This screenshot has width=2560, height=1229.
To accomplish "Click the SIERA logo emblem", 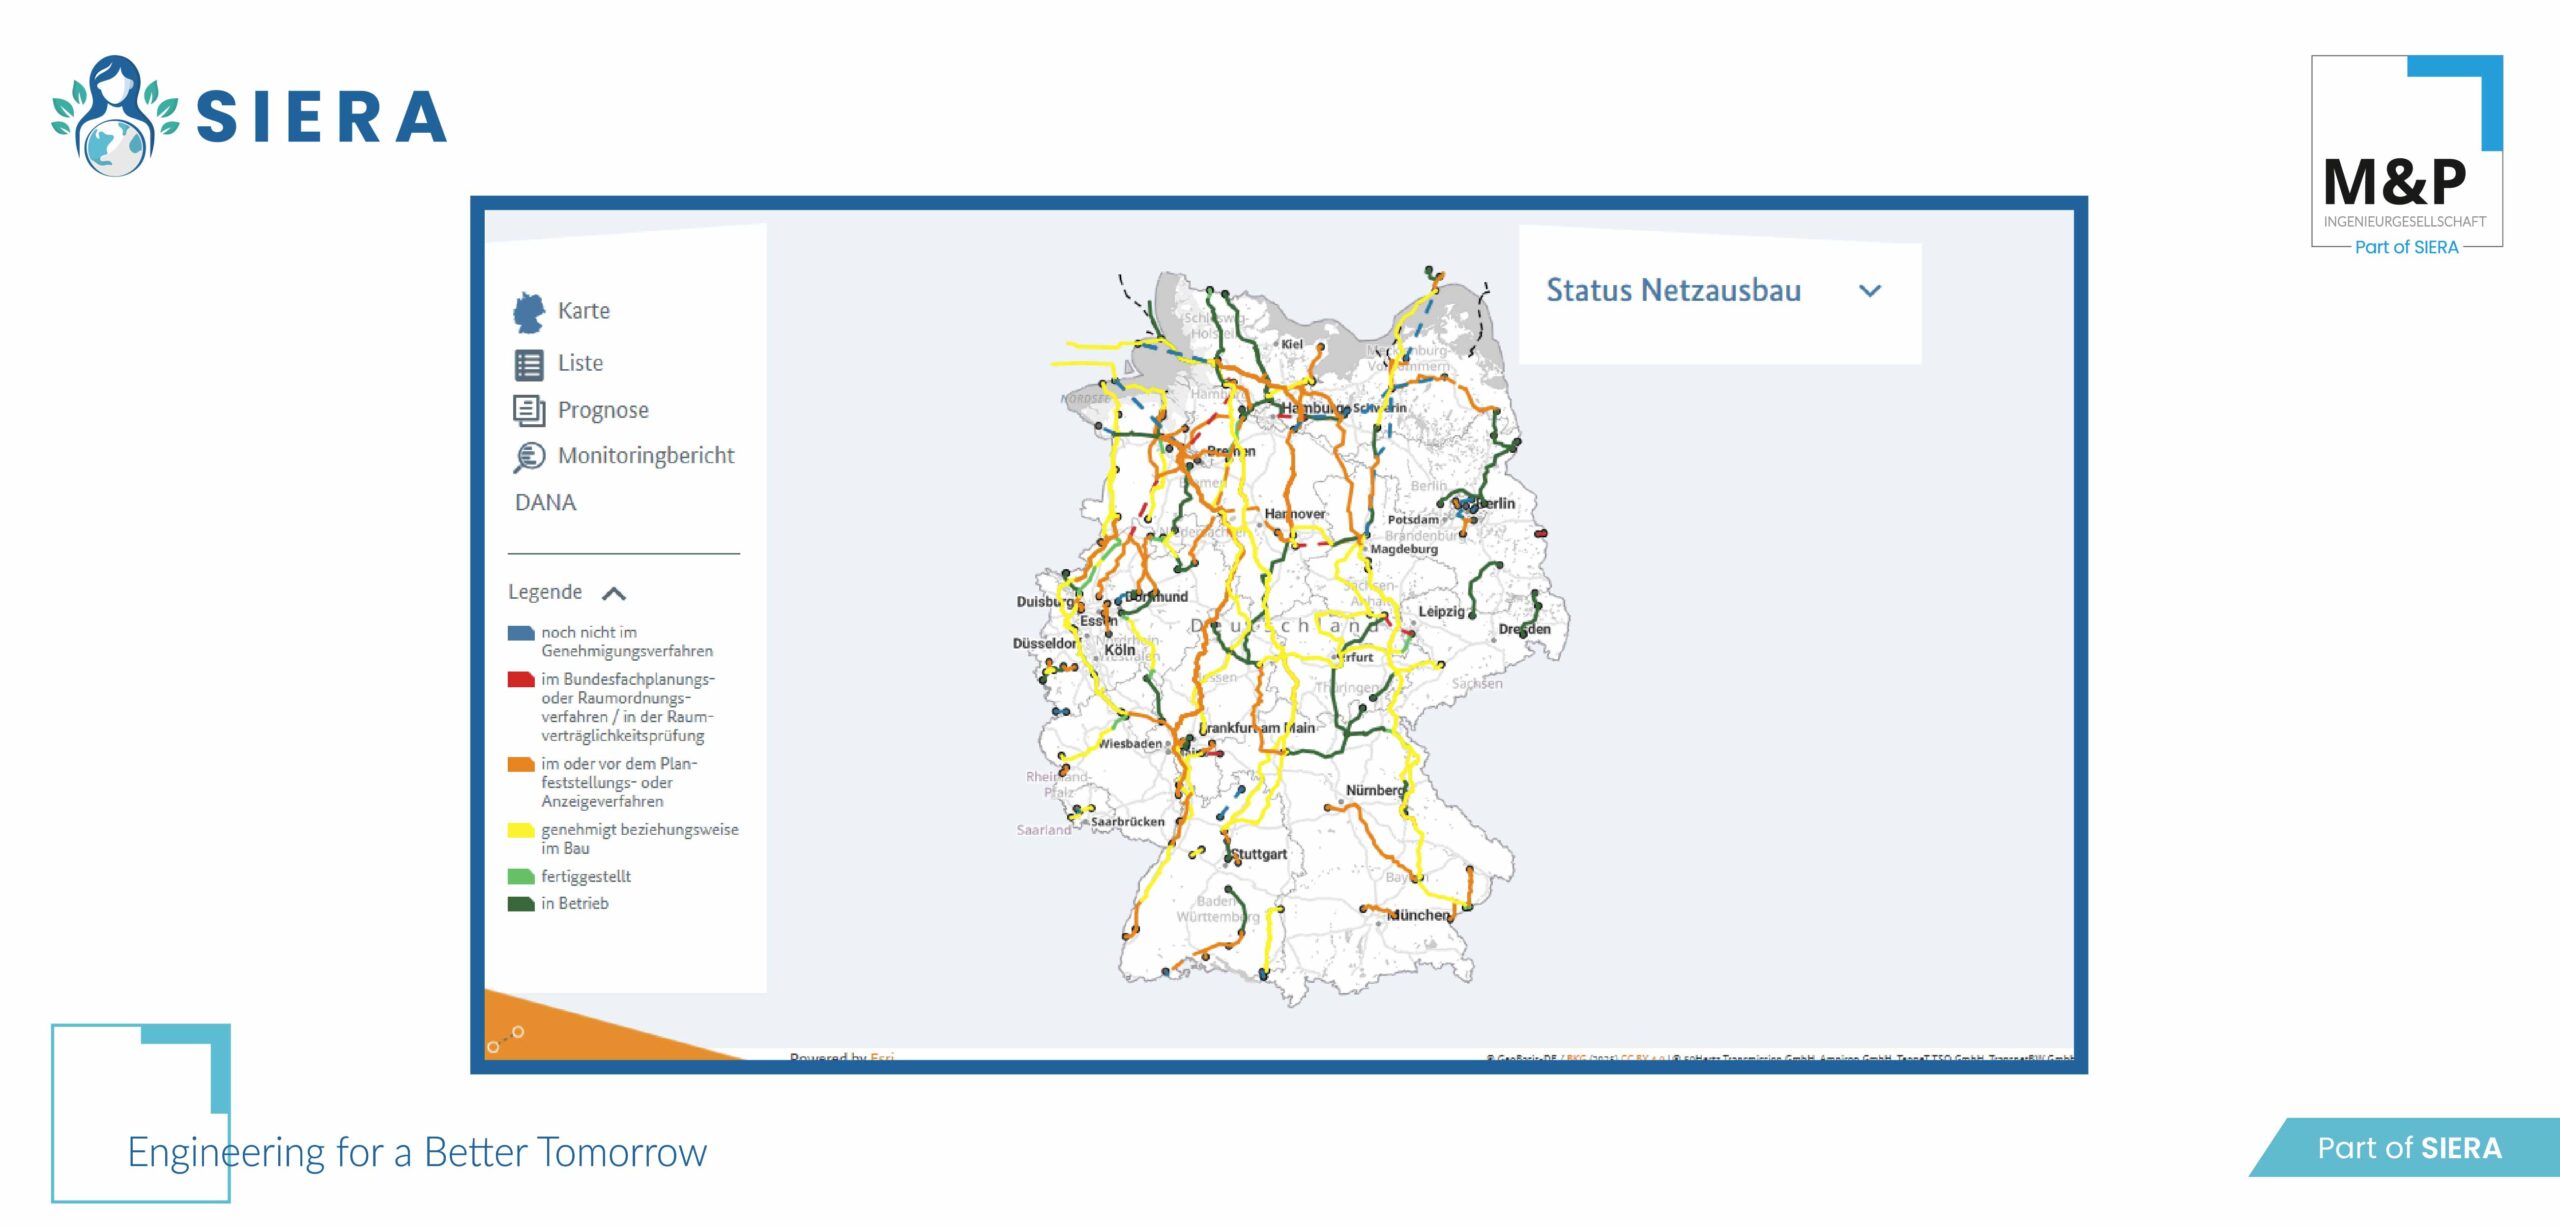I will coord(115,116).
